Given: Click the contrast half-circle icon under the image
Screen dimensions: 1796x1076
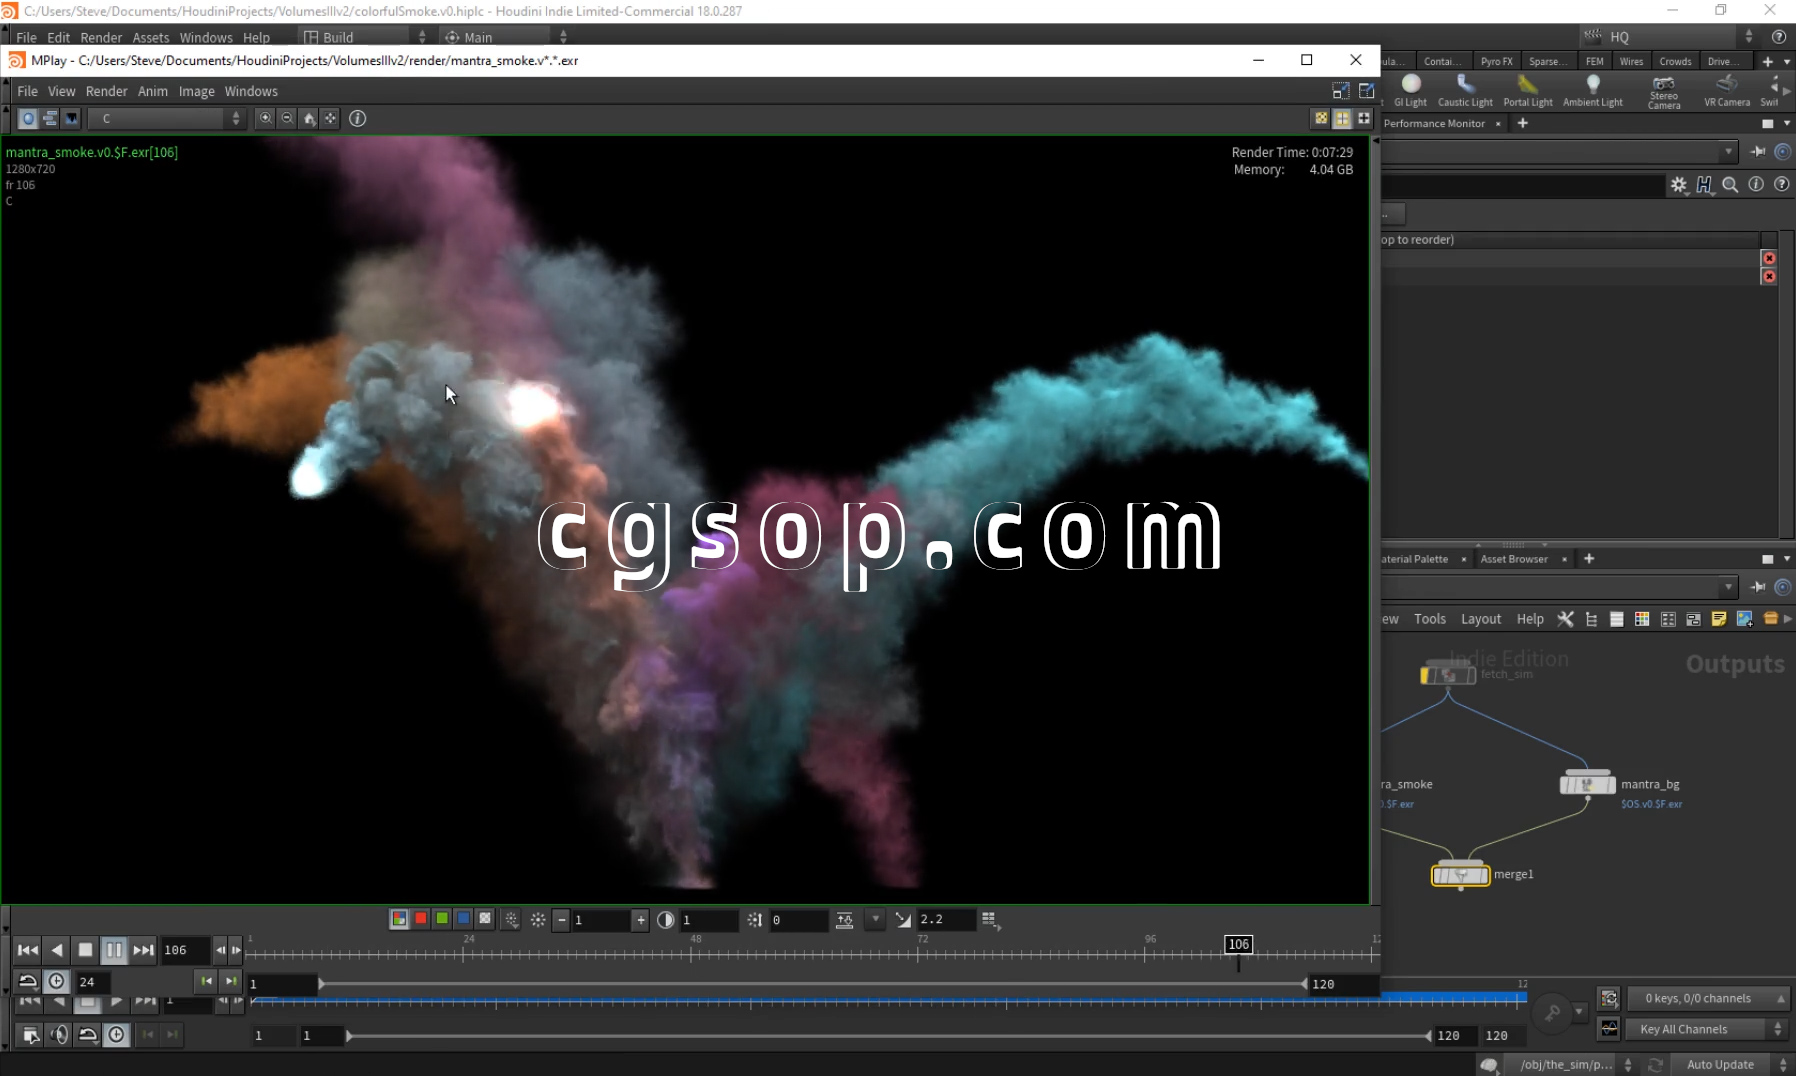Looking at the screenshot, I should point(666,919).
